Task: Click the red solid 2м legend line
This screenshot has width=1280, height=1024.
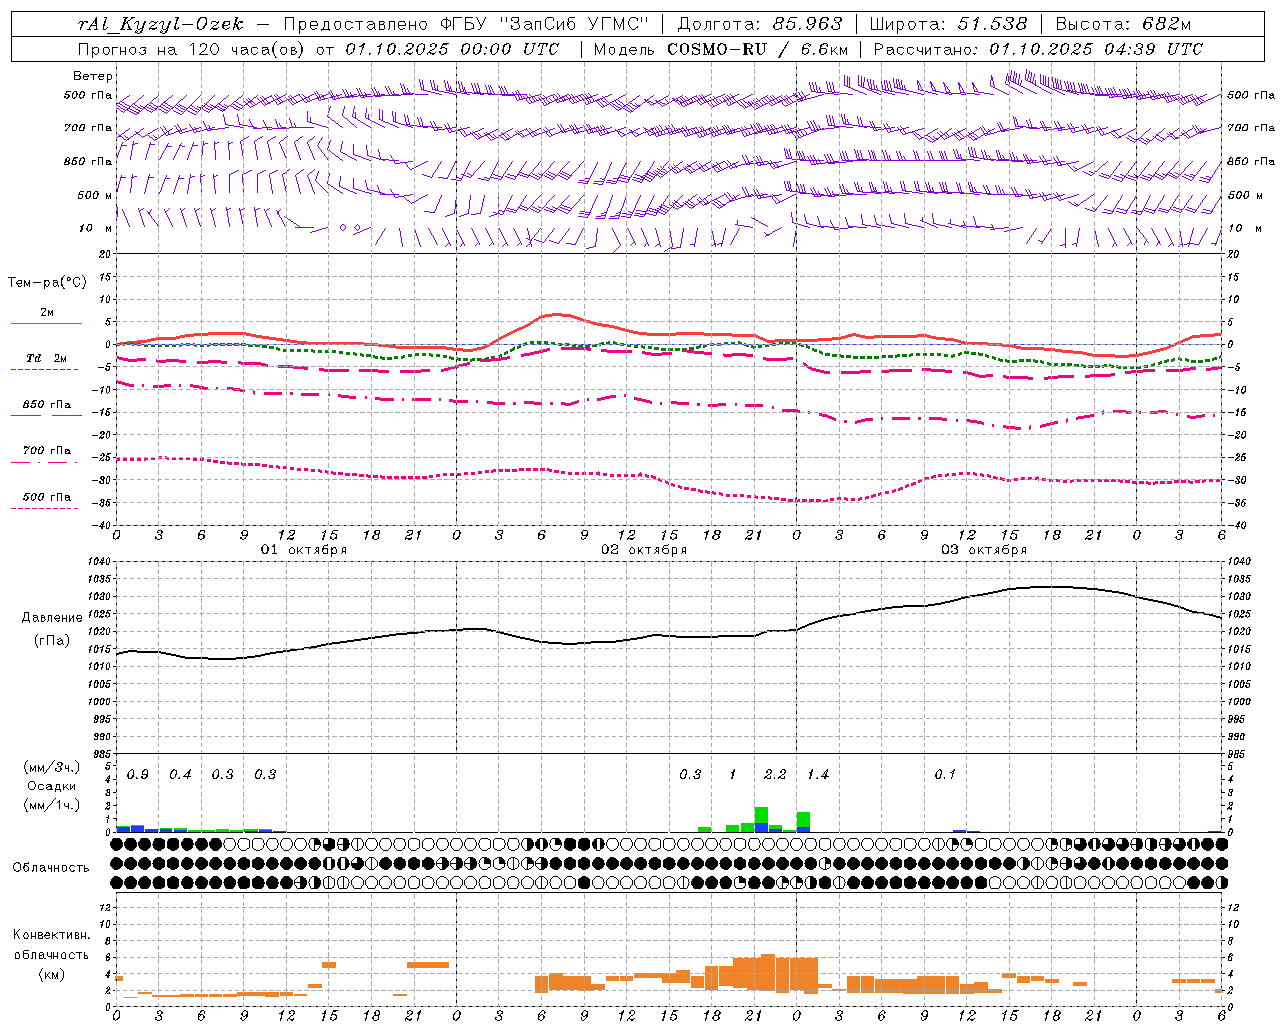Action: click(x=46, y=323)
